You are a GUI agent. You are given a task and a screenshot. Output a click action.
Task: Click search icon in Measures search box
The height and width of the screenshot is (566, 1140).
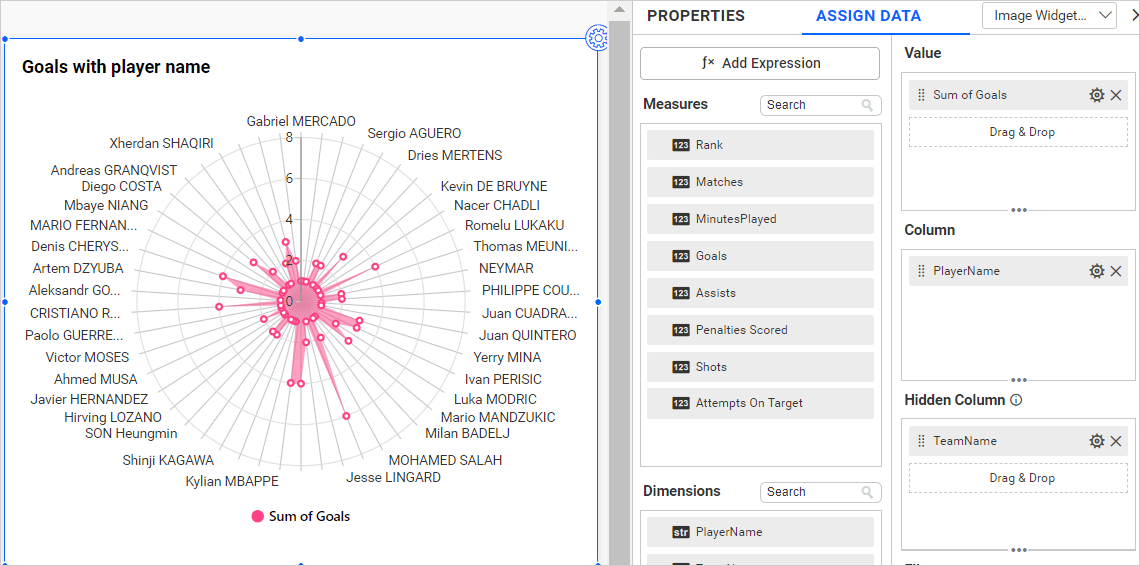(867, 105)
